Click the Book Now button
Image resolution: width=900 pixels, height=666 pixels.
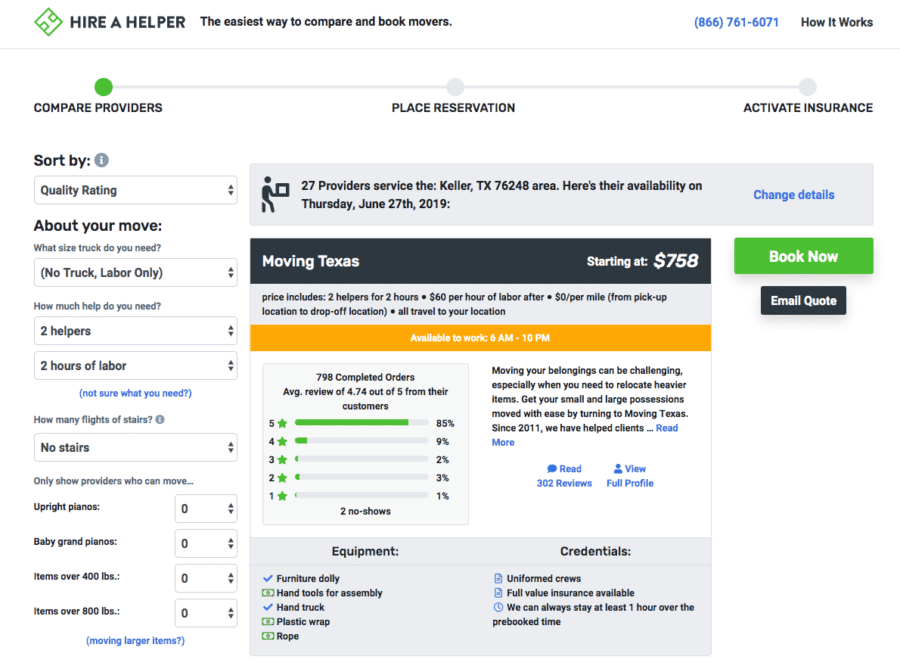[804, 256]
